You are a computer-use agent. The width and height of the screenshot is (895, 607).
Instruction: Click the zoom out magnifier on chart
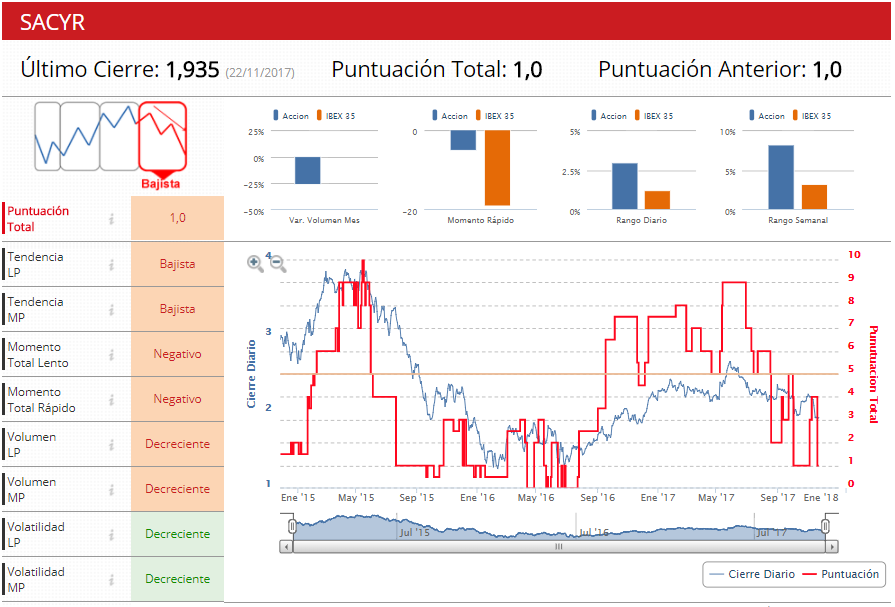pos(278,264)
